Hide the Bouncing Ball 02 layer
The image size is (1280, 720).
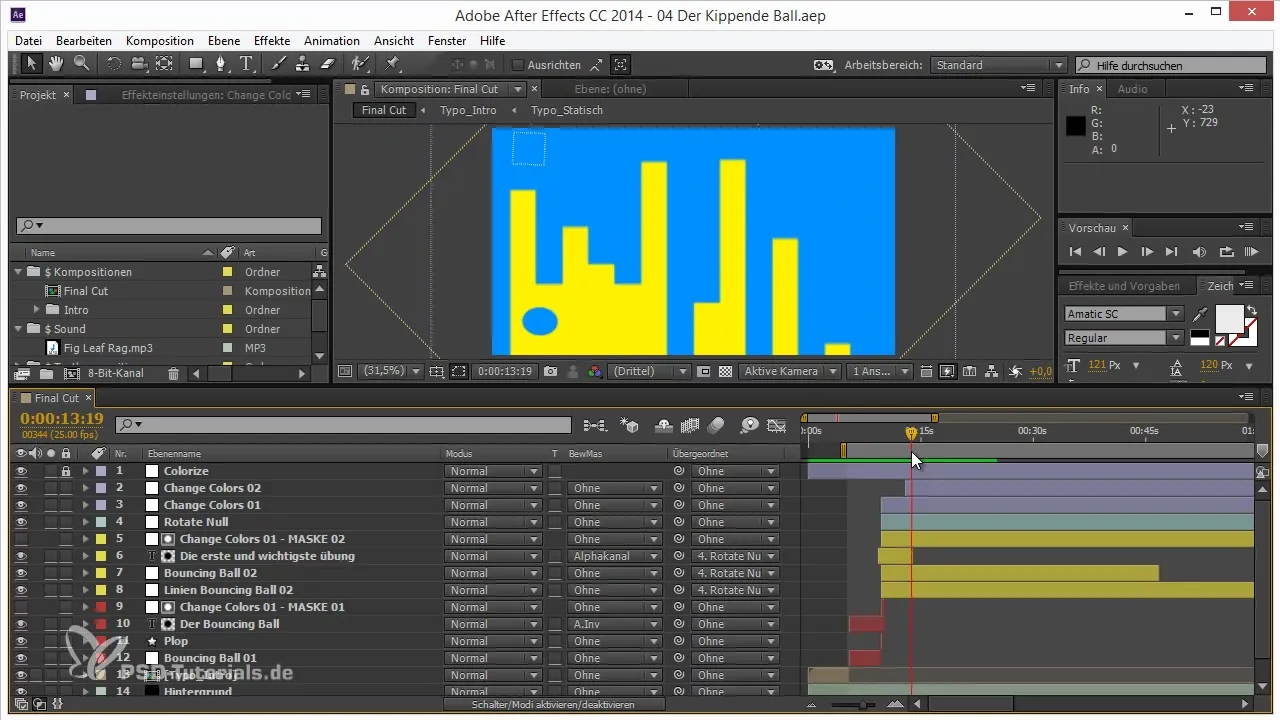click(20, 573)
